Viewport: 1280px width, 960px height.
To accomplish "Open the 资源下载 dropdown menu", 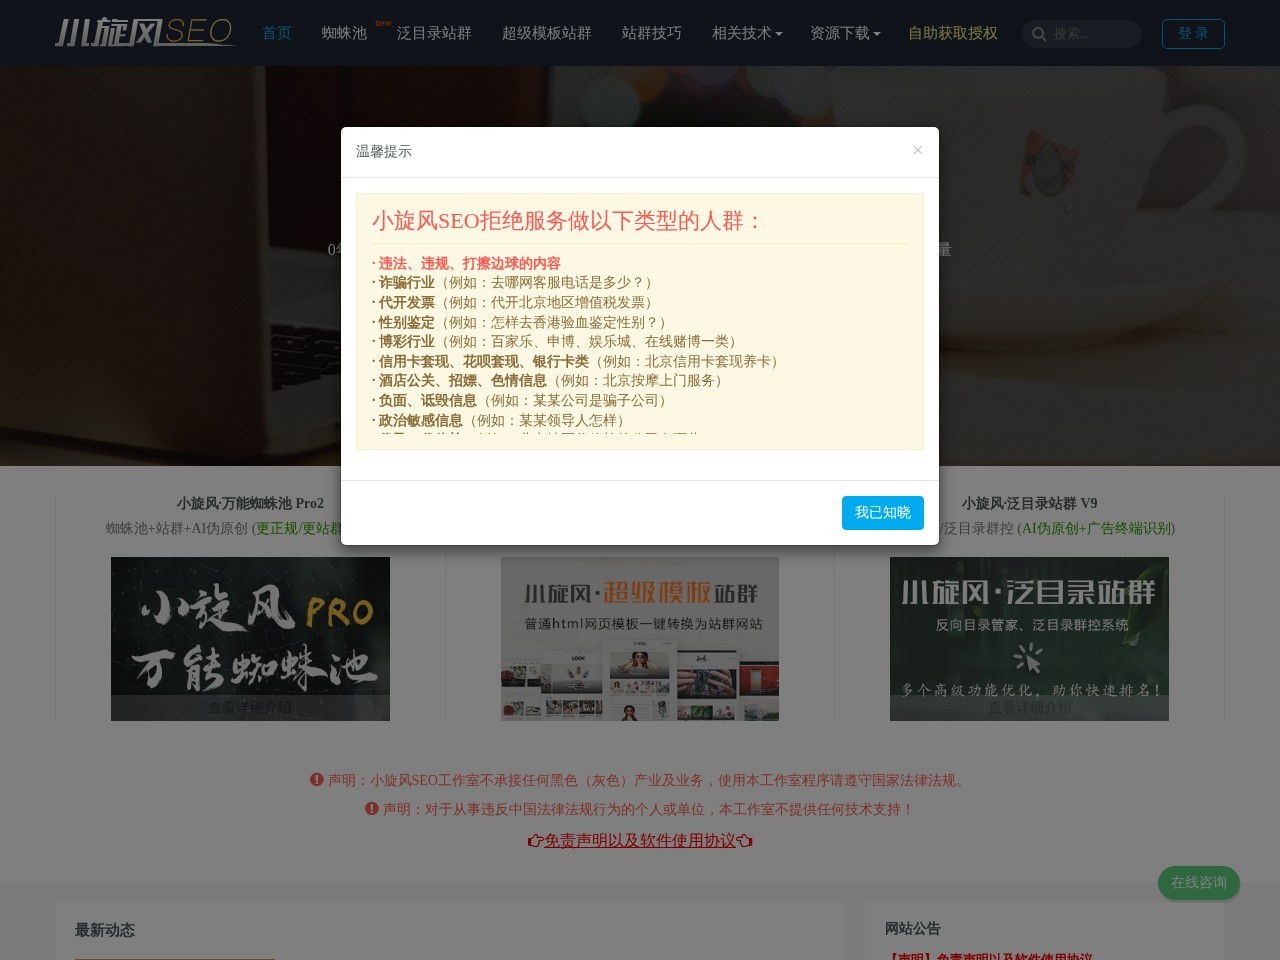I will (x=845, y=33).
